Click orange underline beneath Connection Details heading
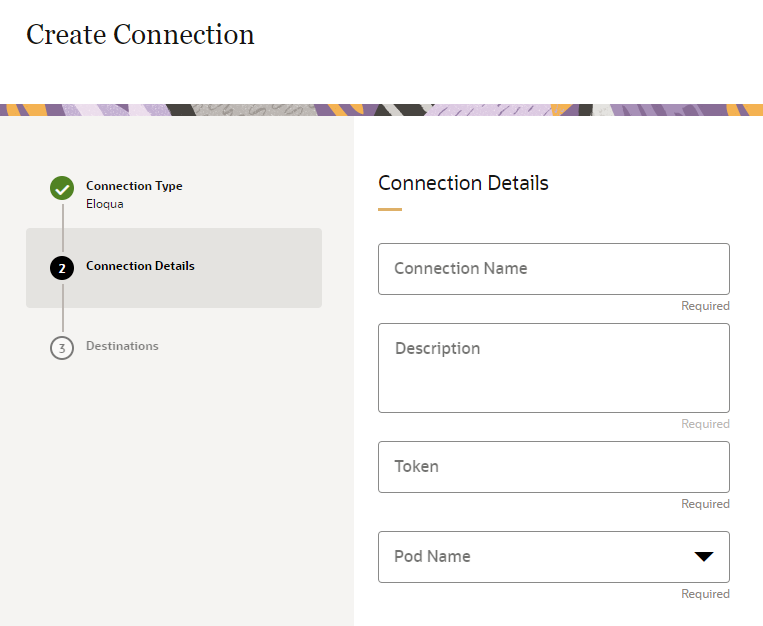 pos(390,209)
